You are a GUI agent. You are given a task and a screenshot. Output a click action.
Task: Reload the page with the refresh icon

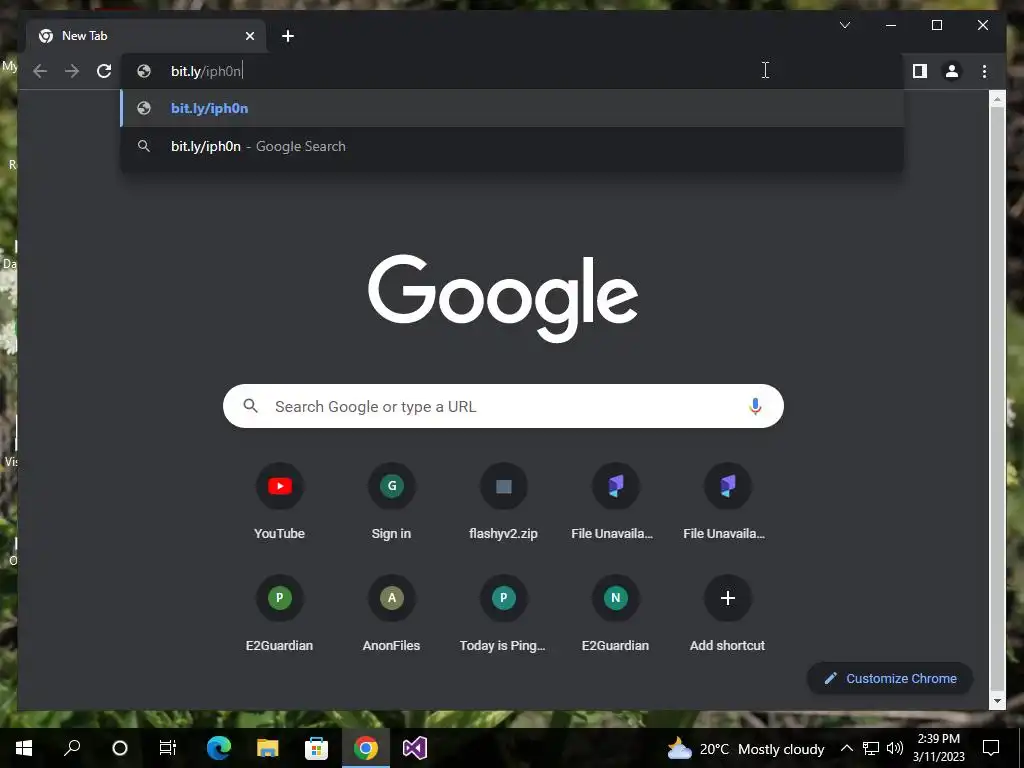(x=104, y=71)
